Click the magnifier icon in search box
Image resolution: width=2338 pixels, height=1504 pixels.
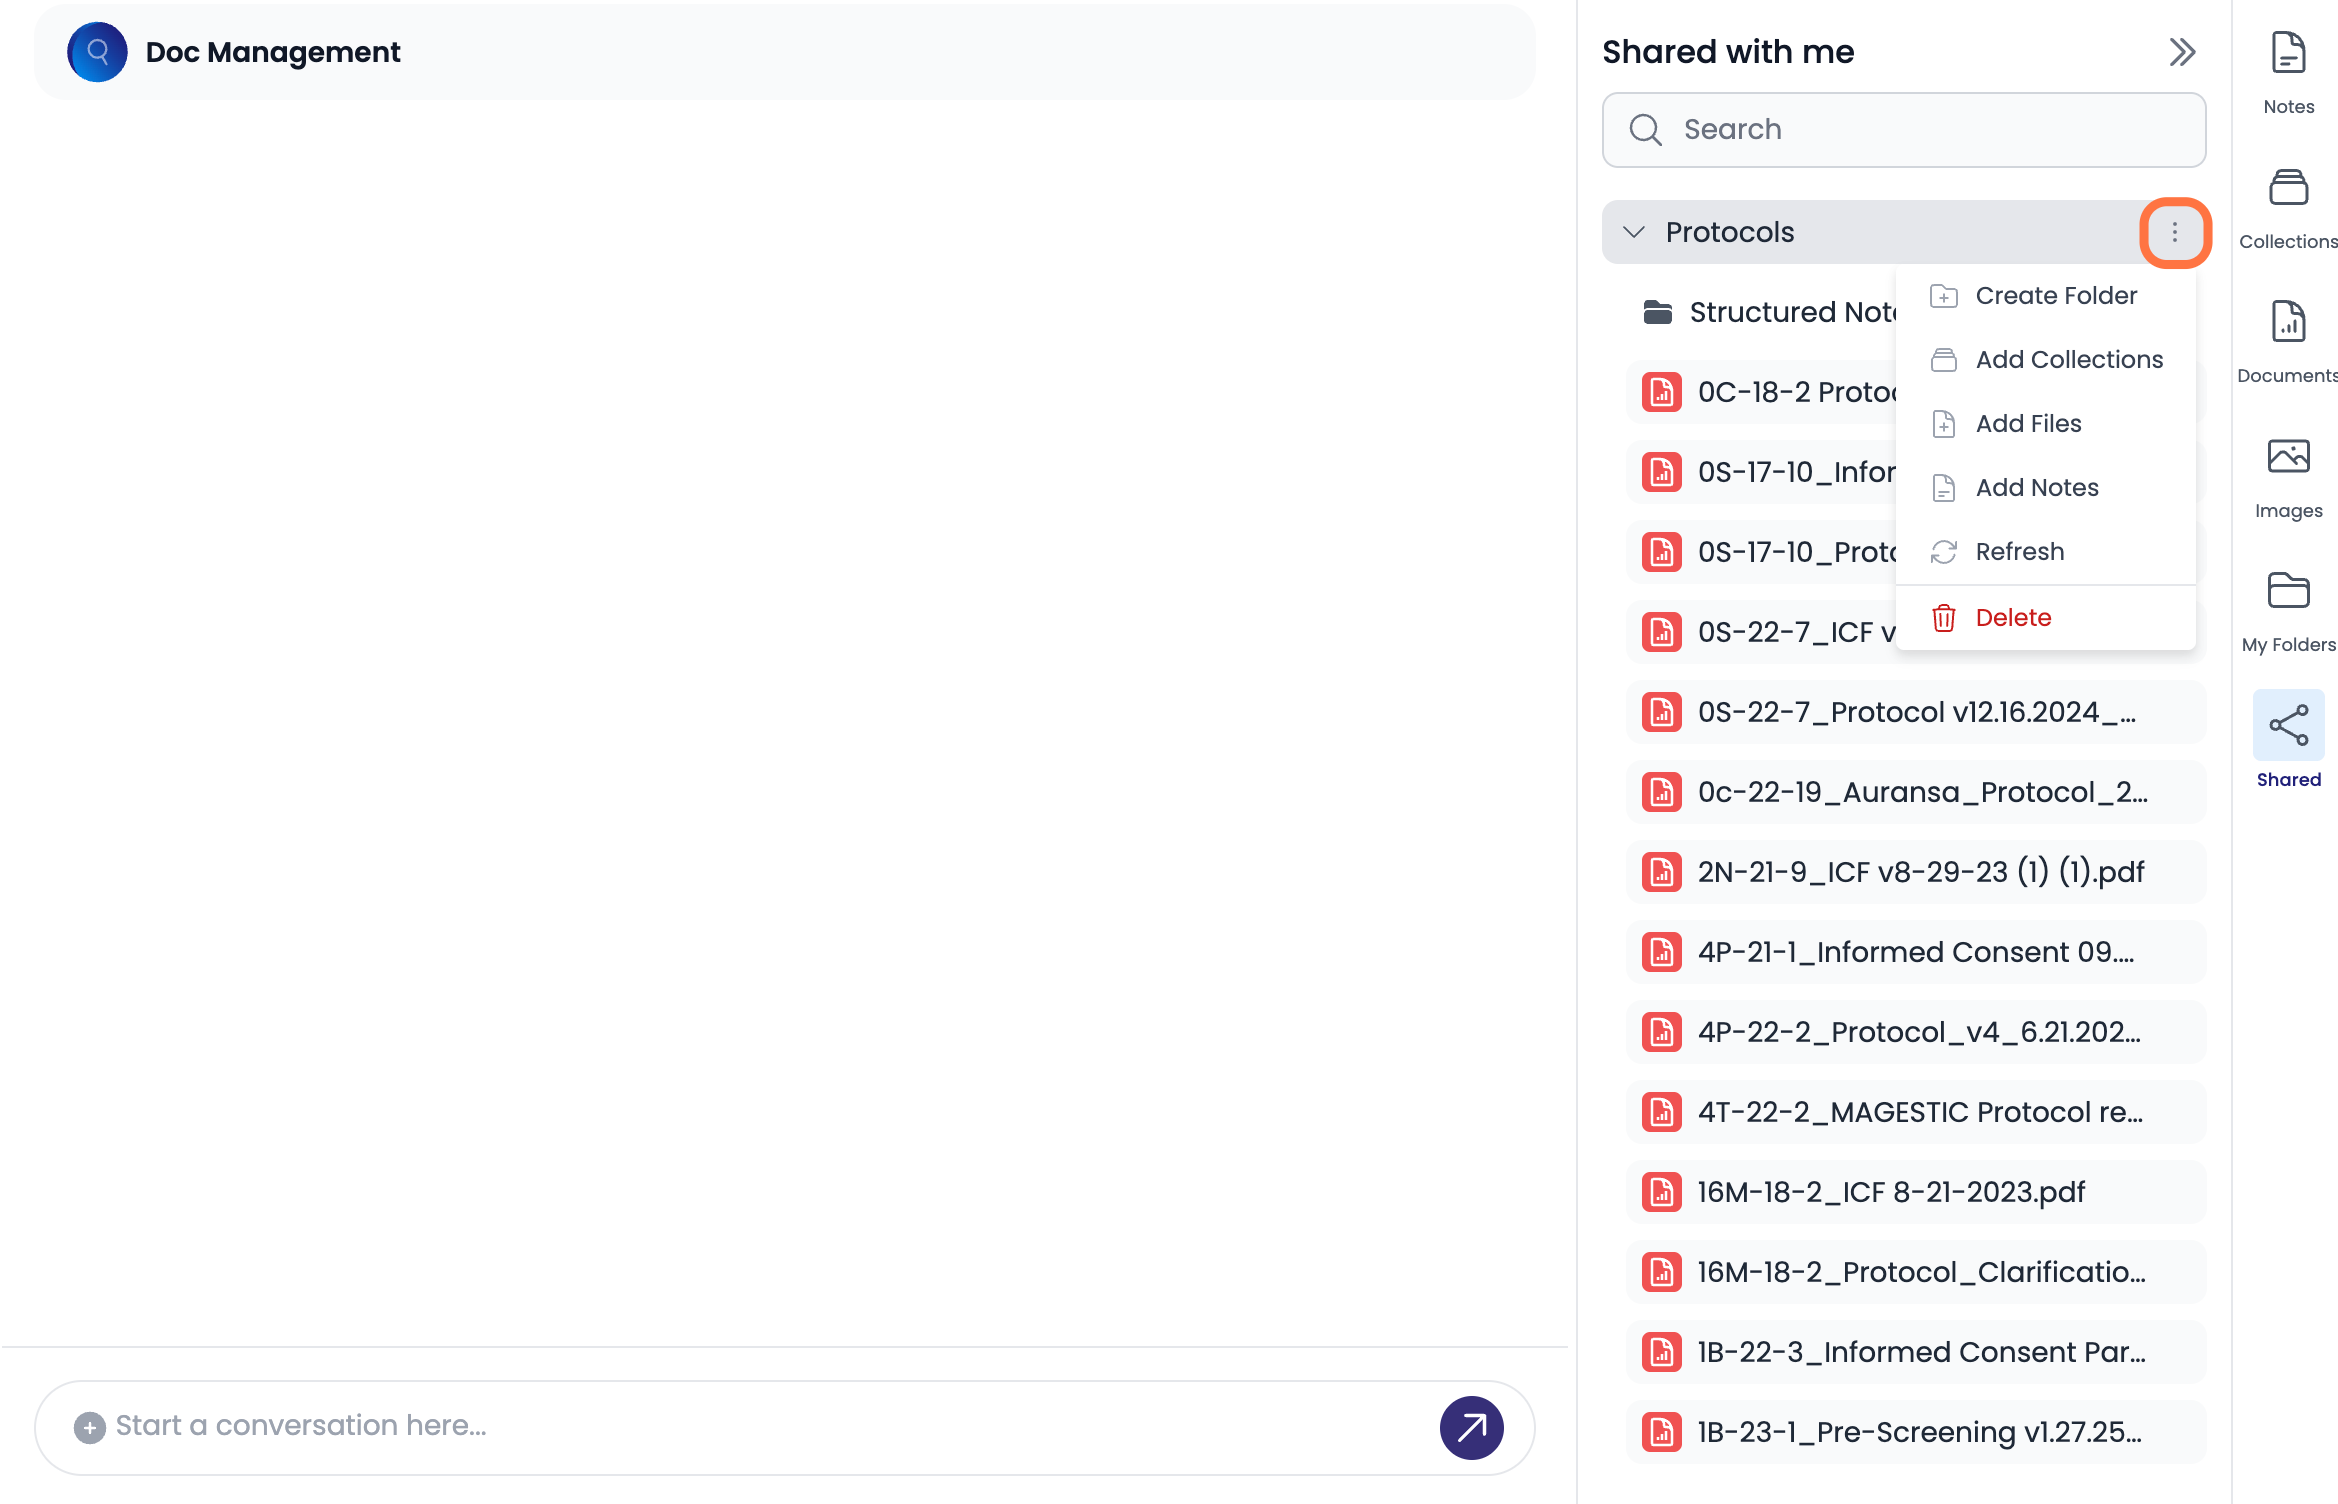1645,130
